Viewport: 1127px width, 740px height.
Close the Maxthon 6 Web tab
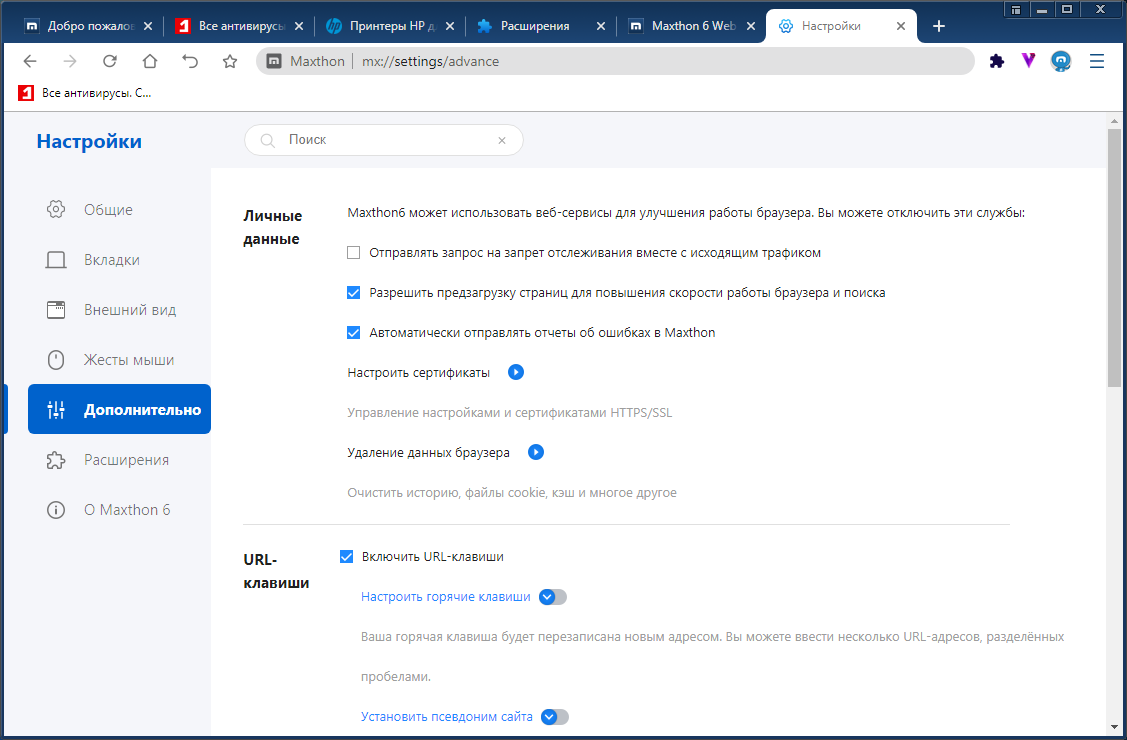(750, 26)
